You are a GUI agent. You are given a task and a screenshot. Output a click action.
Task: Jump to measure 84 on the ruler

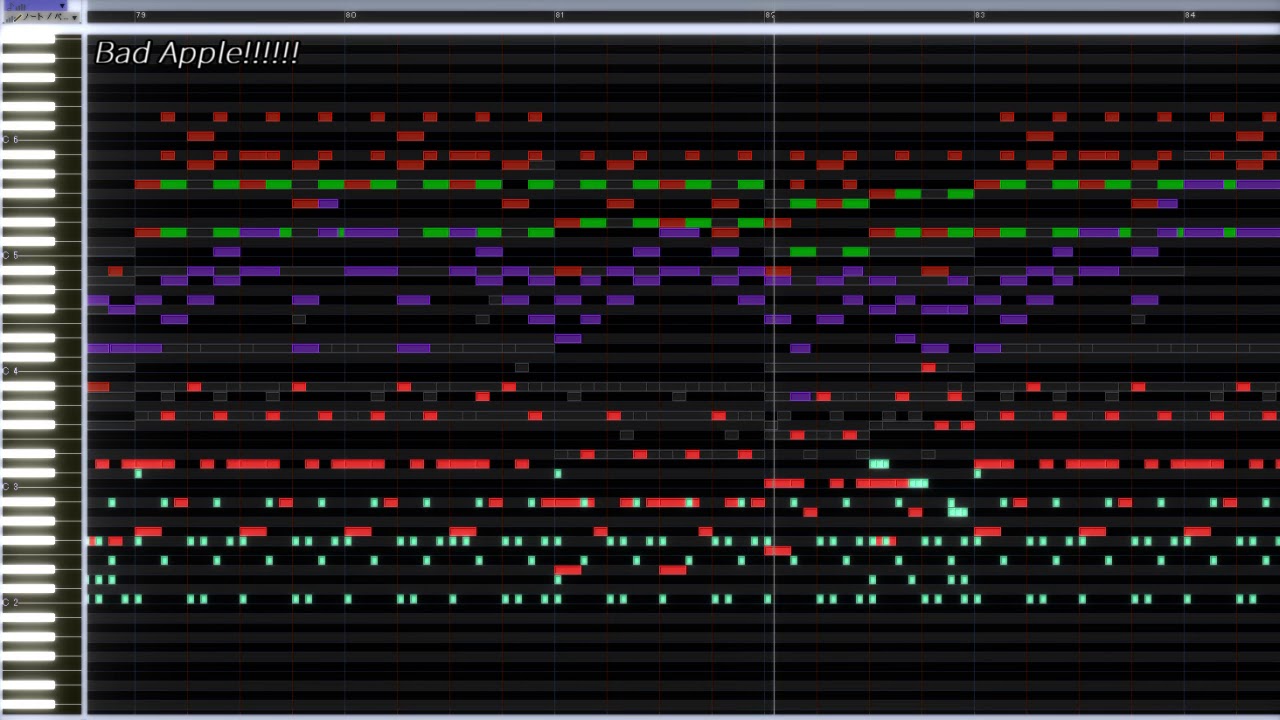click(1190, 15)
